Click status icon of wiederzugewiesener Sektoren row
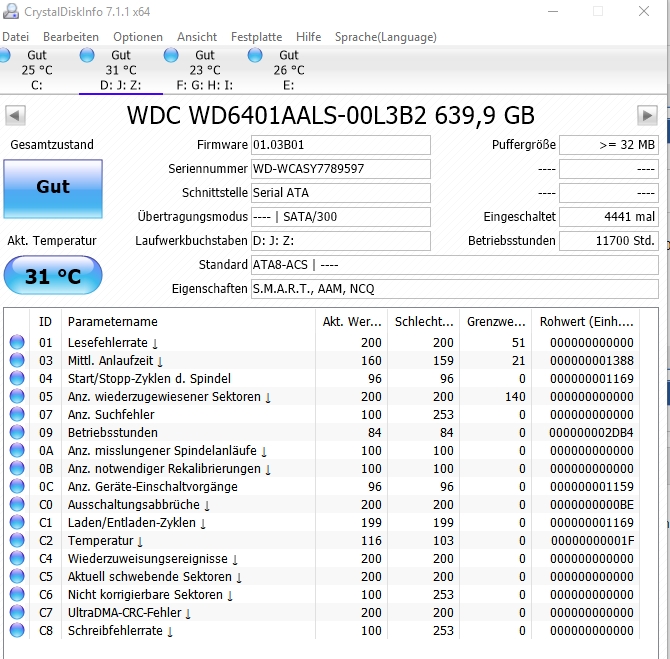Image resolution: width=670 pixels, height=659 pixels. point(17,396)
